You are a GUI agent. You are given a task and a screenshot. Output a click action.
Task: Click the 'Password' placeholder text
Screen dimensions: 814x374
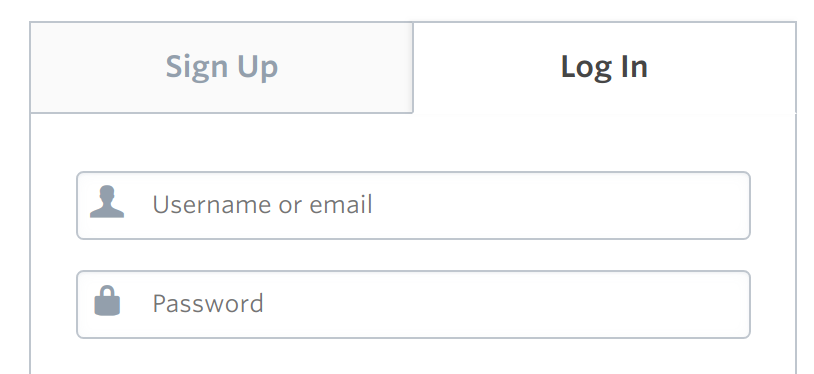[x=208, y=303]
